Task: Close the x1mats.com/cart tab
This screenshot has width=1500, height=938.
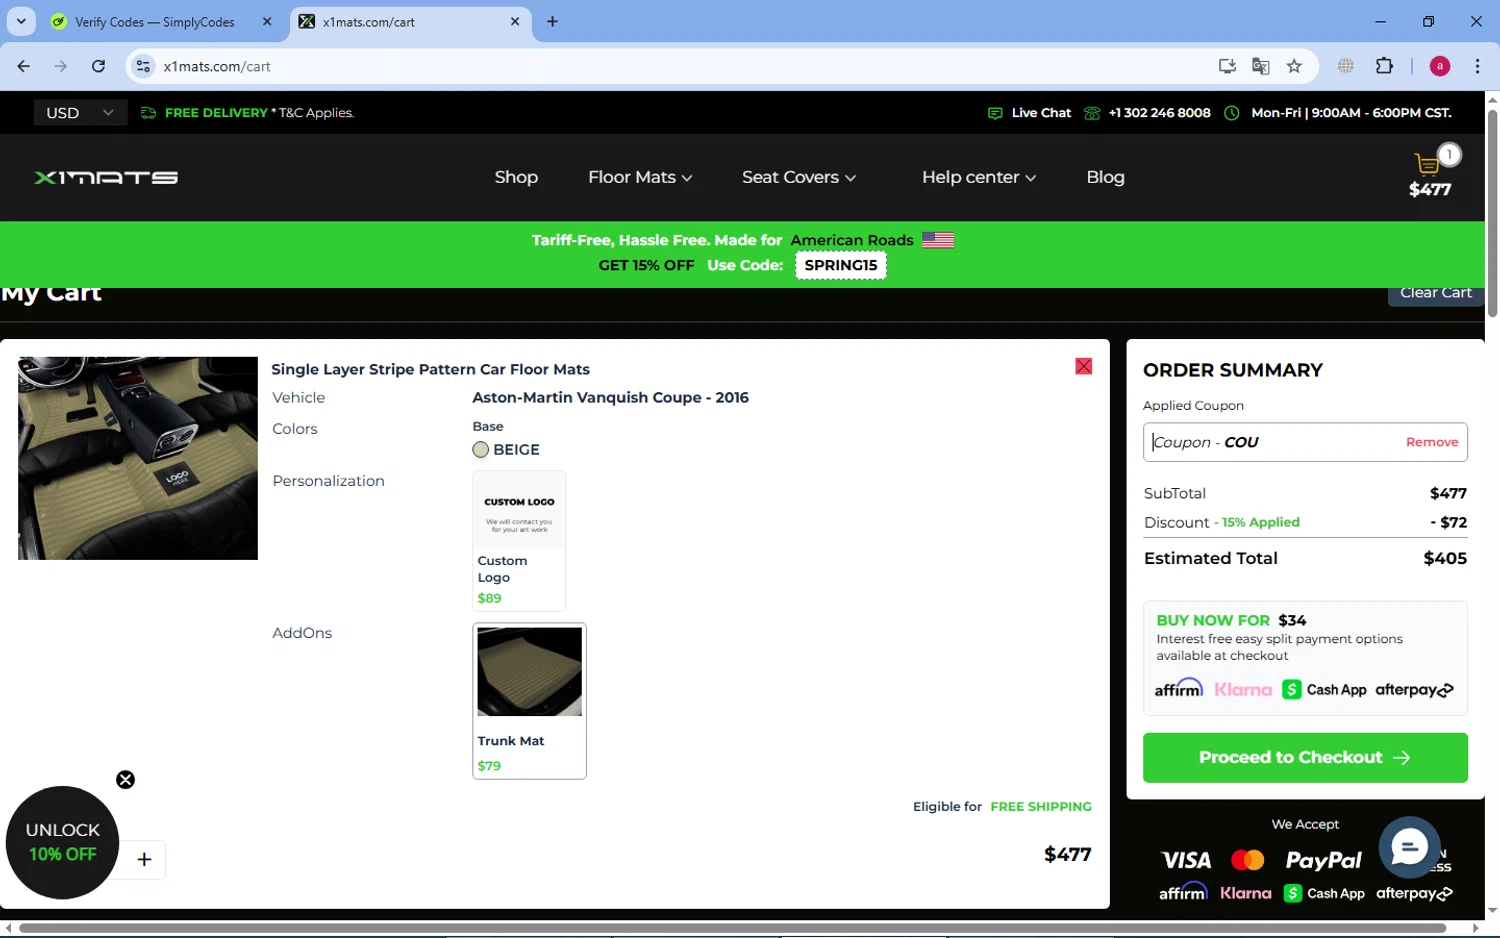Action: click(x=515, y=21)
